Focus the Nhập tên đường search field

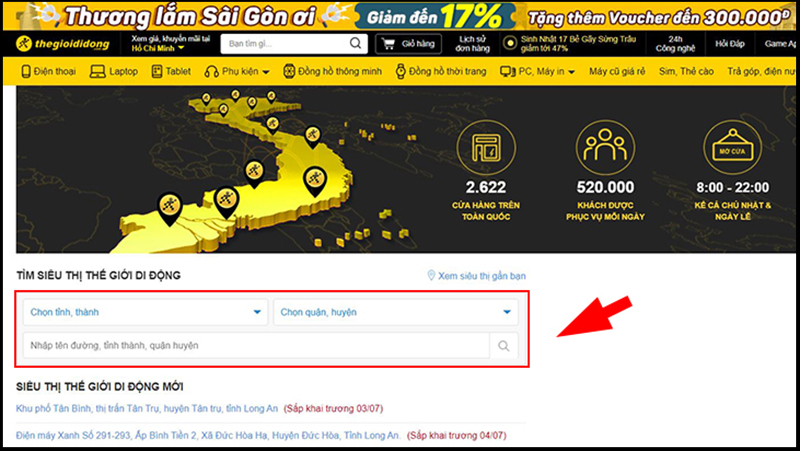pos(256,345)
